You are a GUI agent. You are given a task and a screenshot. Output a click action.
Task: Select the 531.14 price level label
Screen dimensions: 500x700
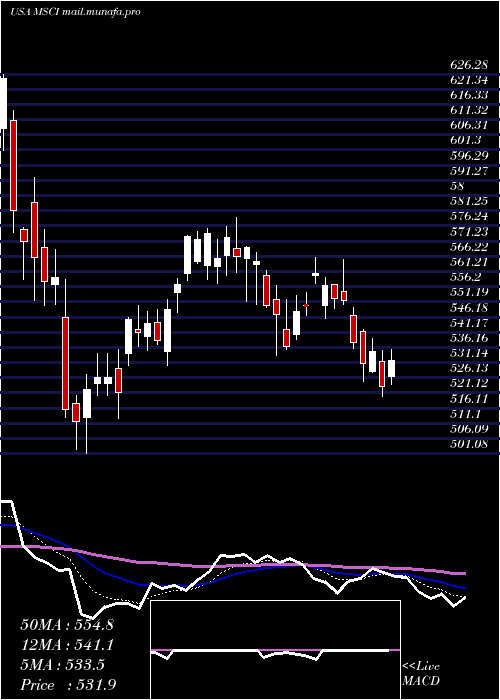click(469, 353)
